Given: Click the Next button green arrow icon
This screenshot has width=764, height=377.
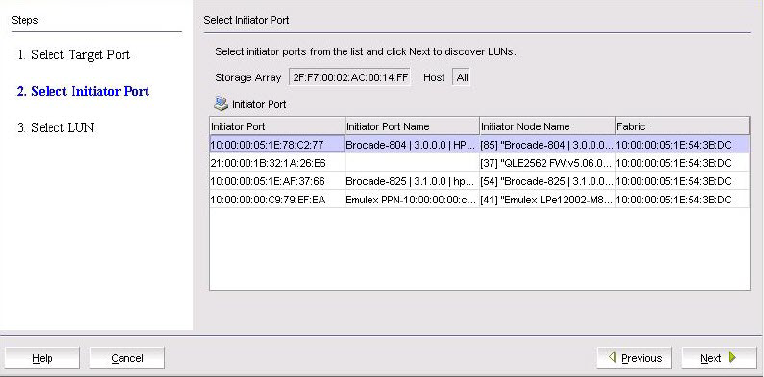Looking at the screenshot, I should pyautogui.click(x=732, y=358).
